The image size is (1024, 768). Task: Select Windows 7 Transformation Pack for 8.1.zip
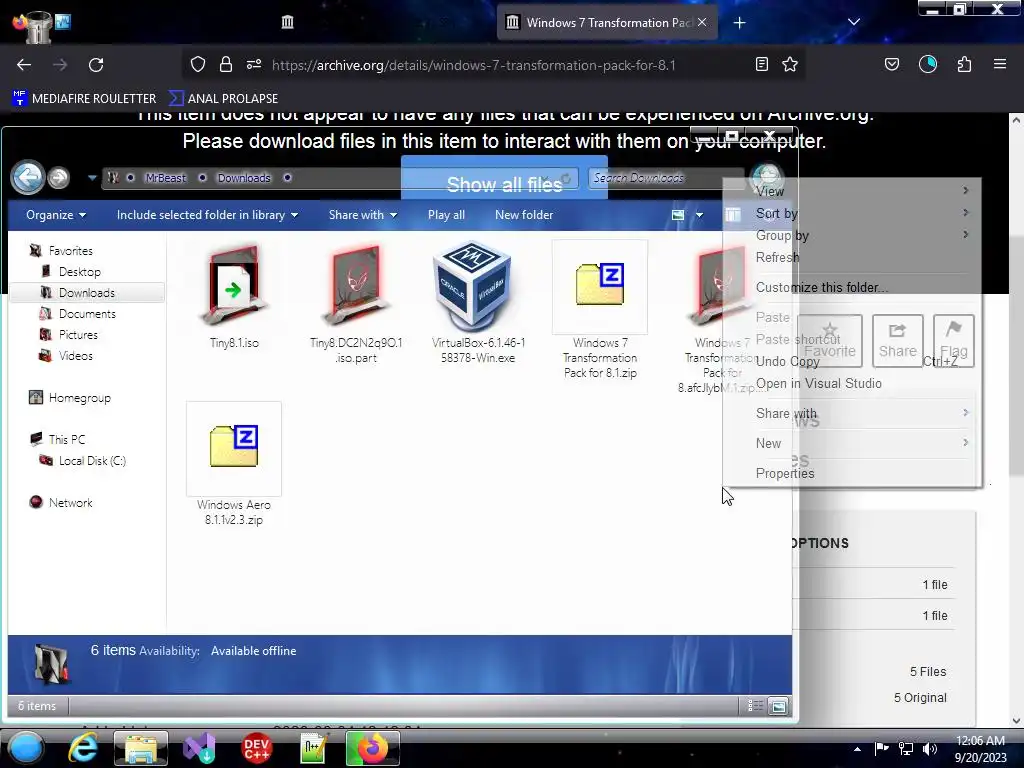point(600,285)
